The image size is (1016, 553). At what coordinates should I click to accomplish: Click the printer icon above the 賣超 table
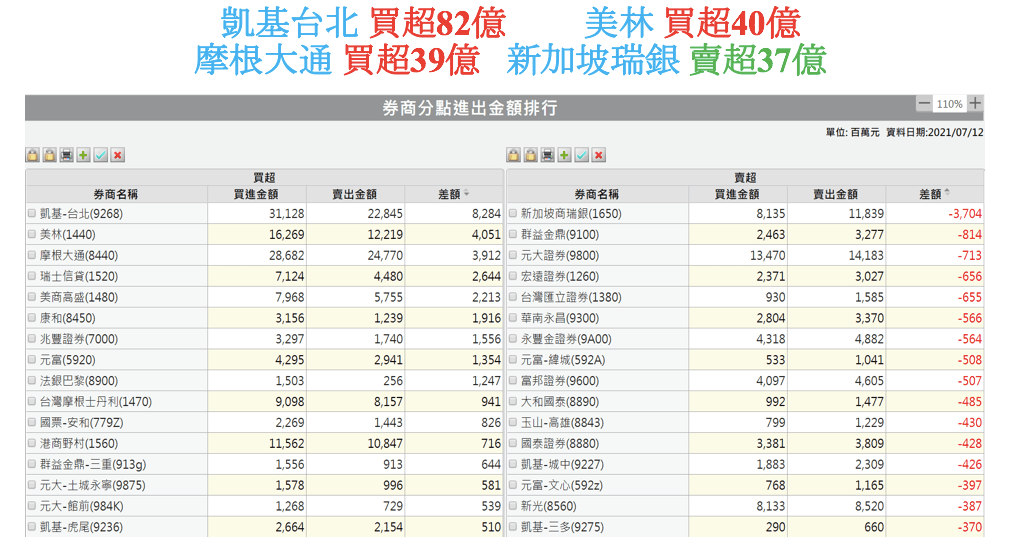(547, 155)
